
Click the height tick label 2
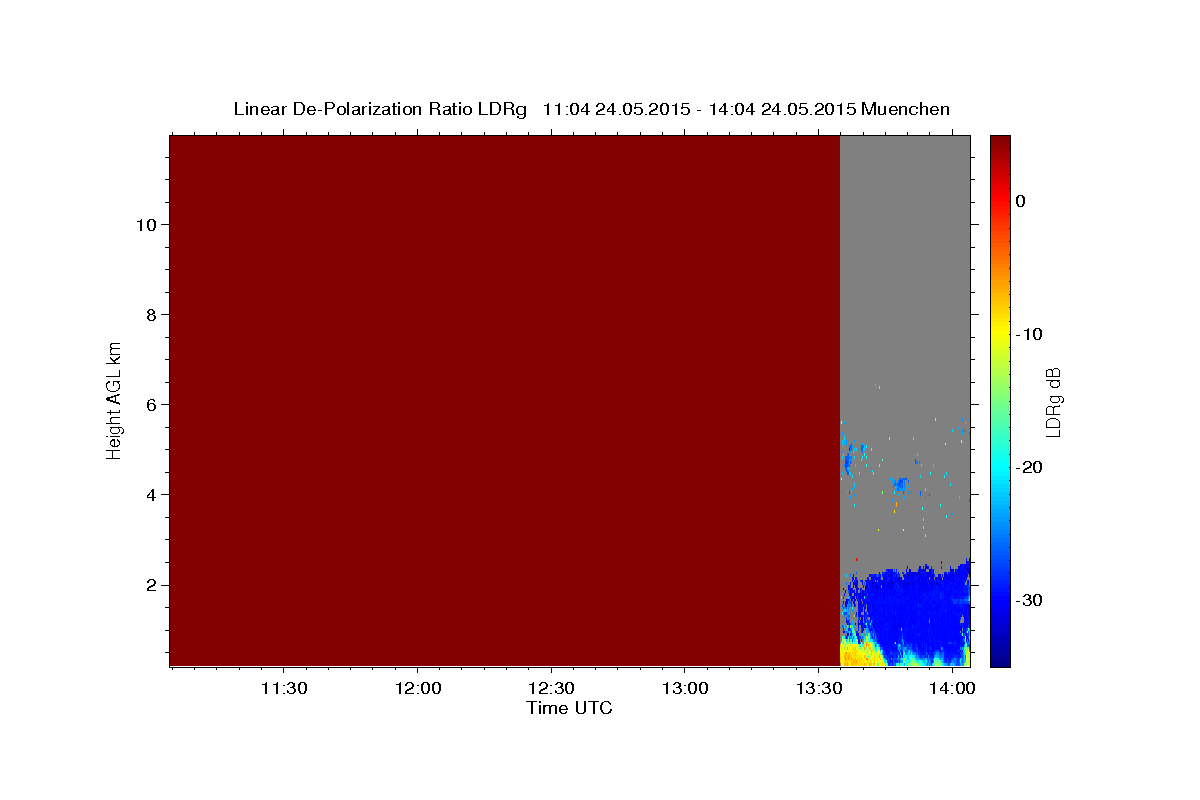pyautogui.click(x=149, y=585)
